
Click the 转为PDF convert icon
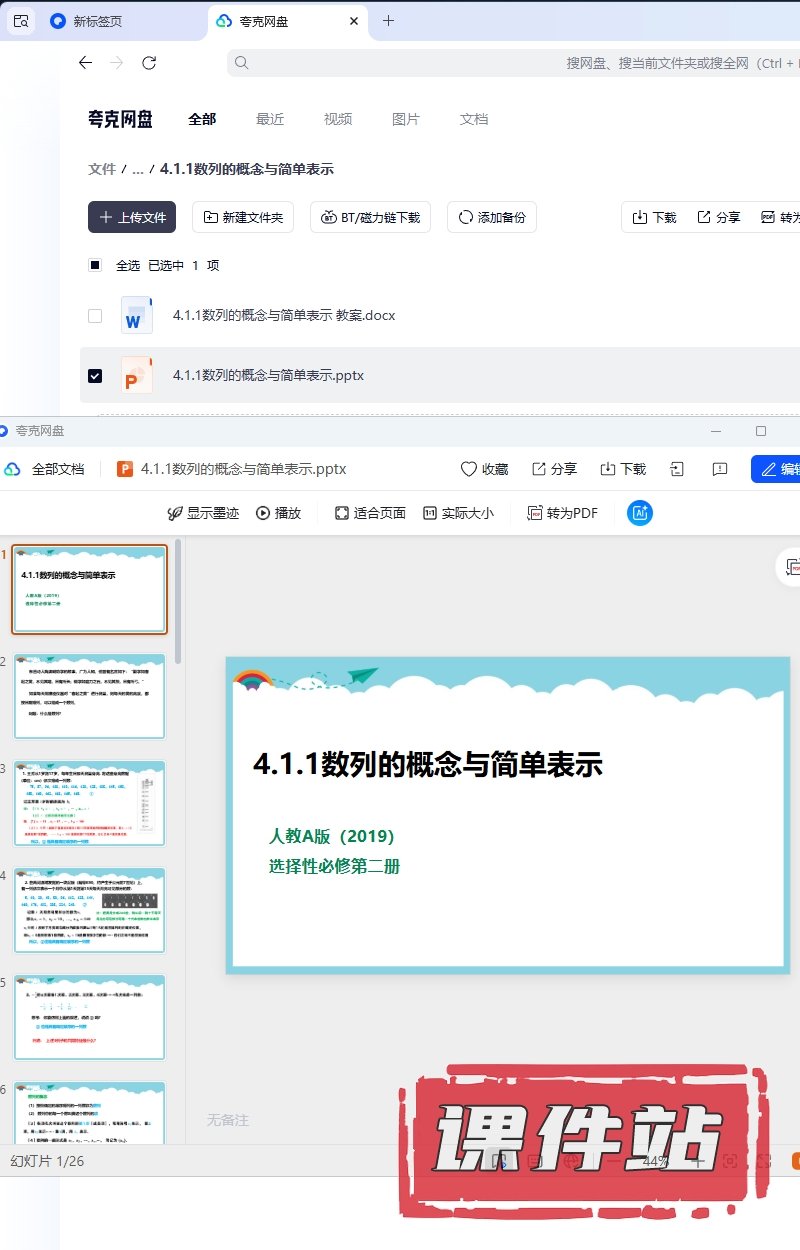535,513
